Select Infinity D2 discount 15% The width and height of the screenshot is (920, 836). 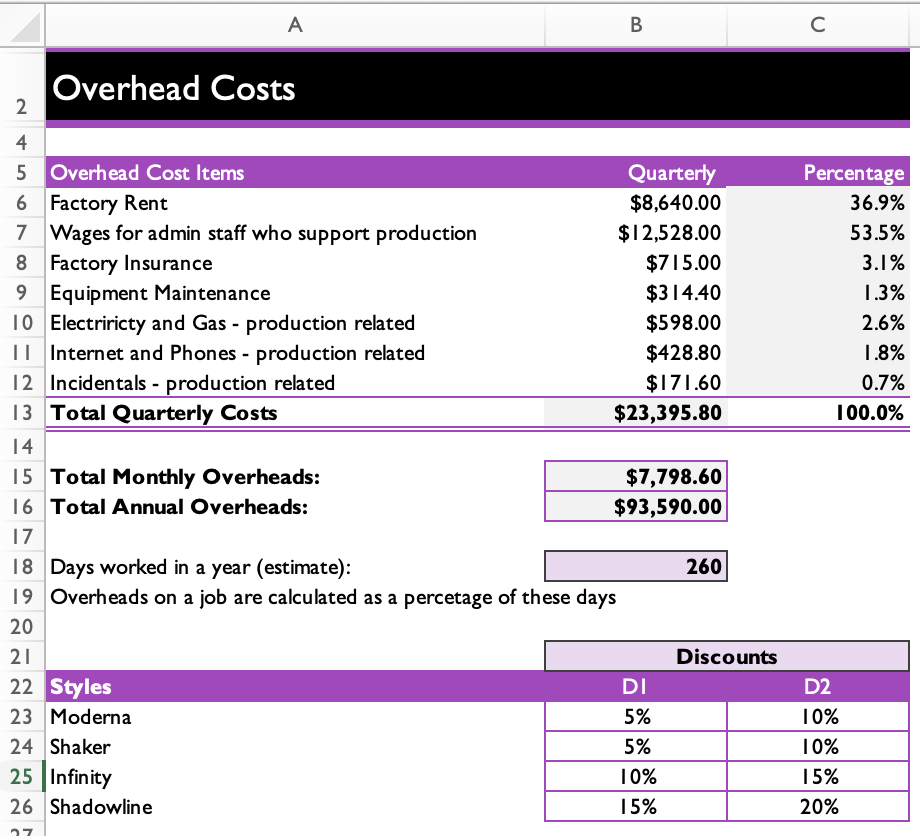[x=818, y=776]
